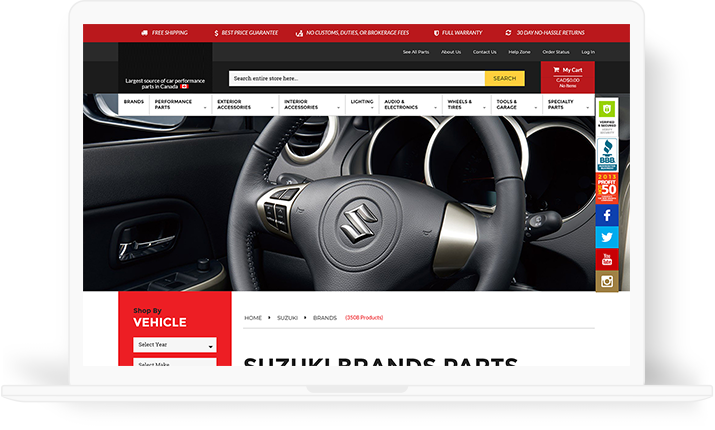Open the Select Year dropdown
Viewport: 715px width, 430px height.
point(175,345)
